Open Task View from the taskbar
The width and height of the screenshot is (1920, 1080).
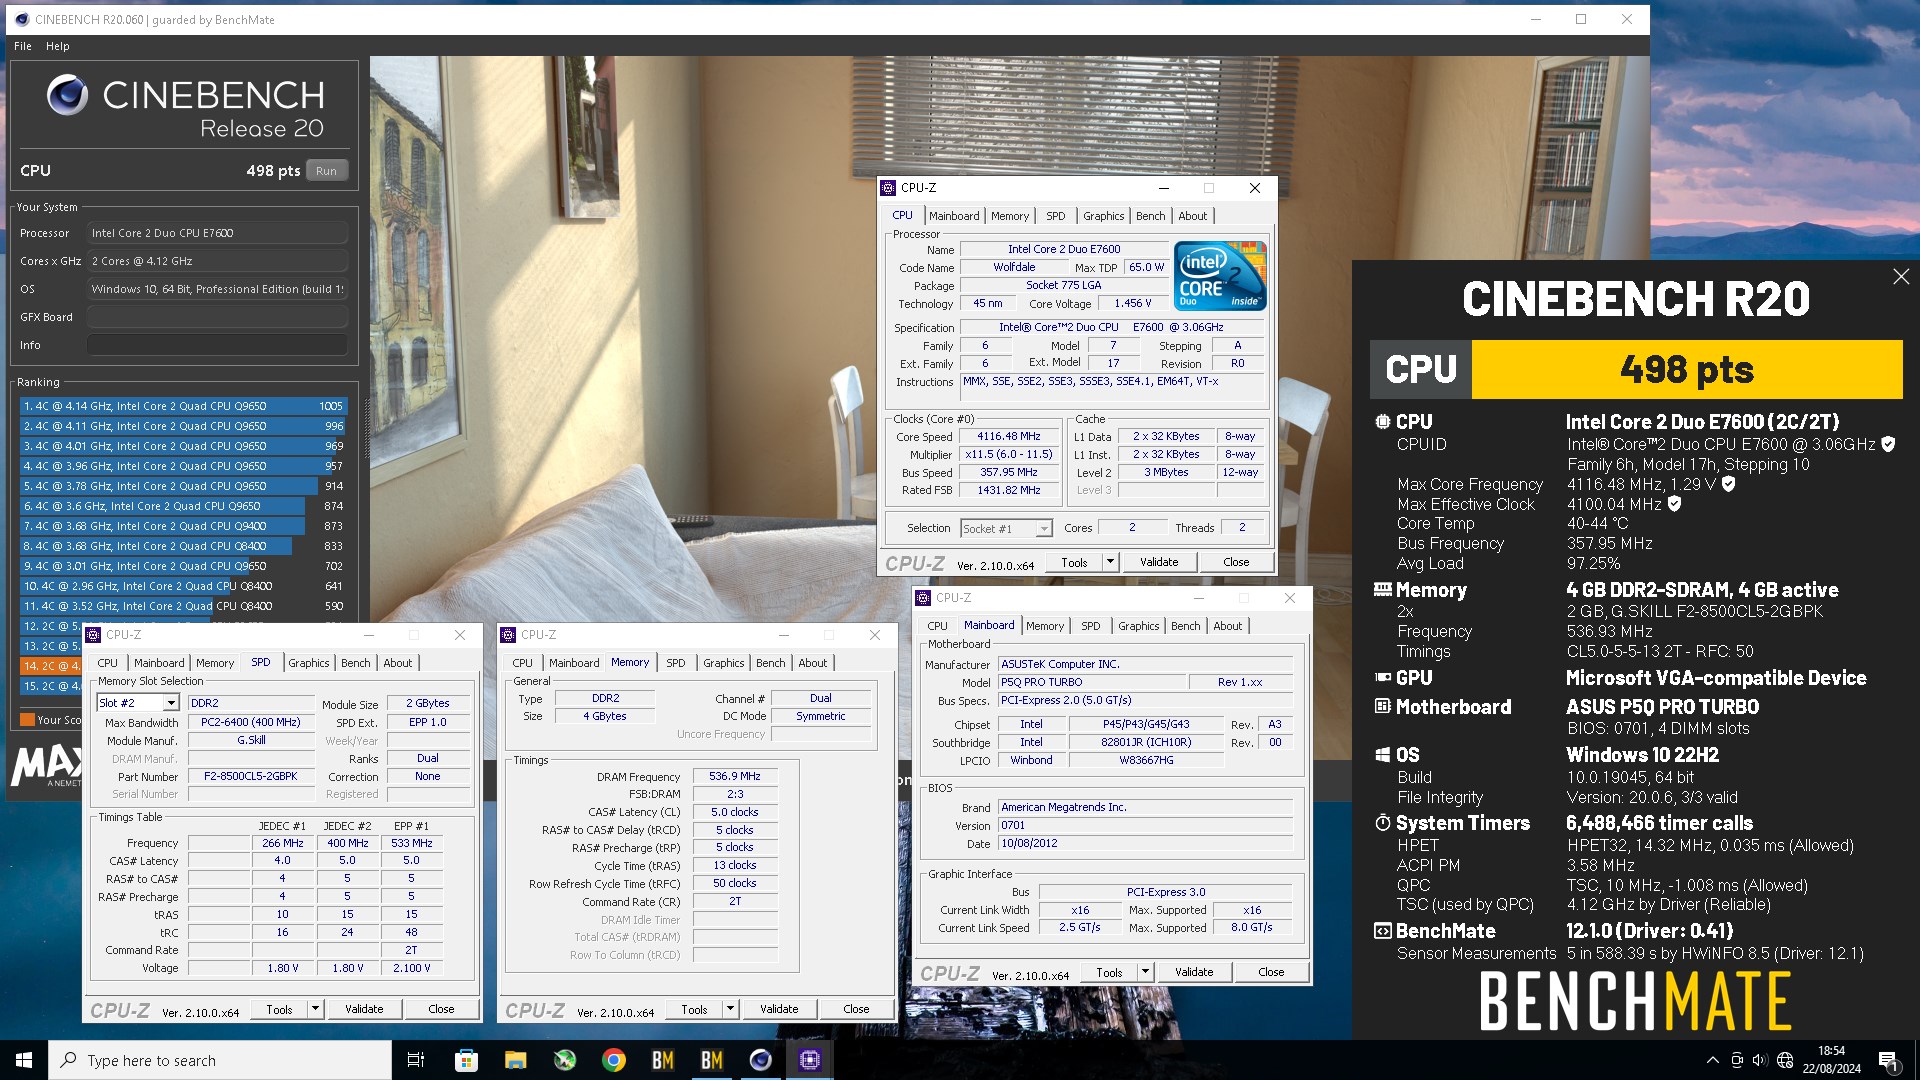pos(416,1060)
